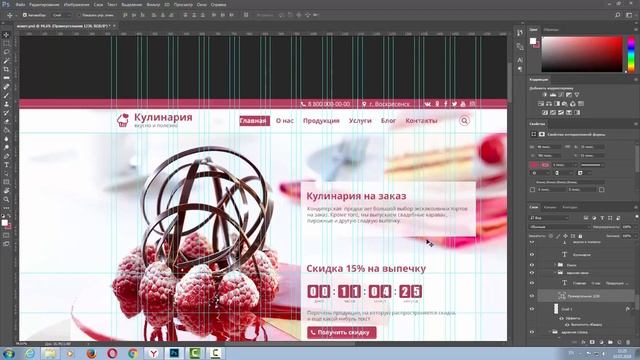The height and width of the screenshot is (360, 640).
Task: Open the Окно menu
Action: pyautogui.click(x=202, y=5)
